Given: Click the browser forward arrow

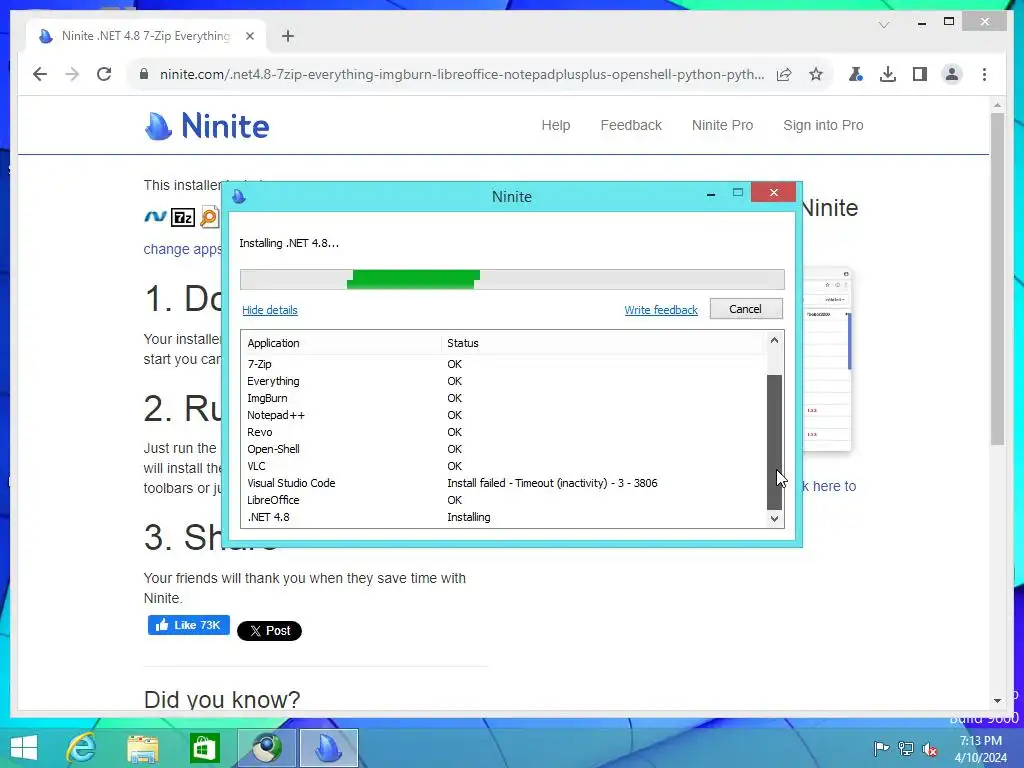Looking at the screenshot, I should pyautogui.click(x=72, y=74).
